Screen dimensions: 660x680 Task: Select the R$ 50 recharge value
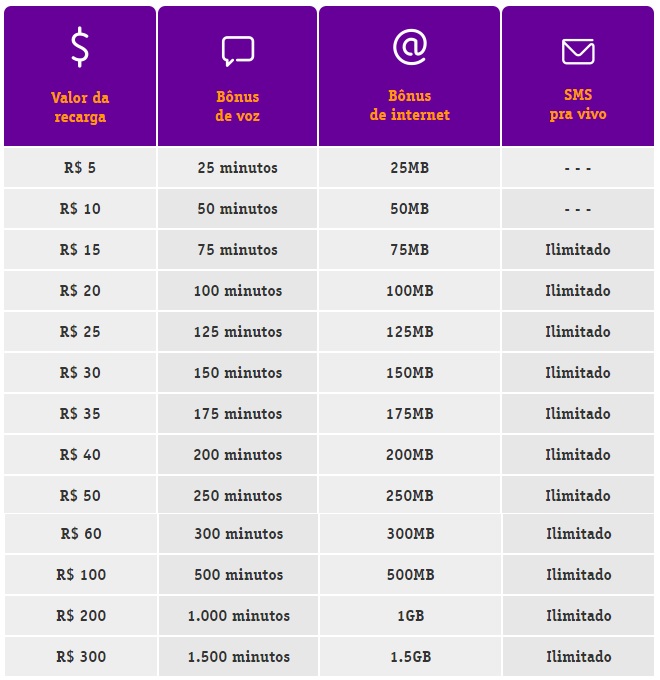point(80,496)
